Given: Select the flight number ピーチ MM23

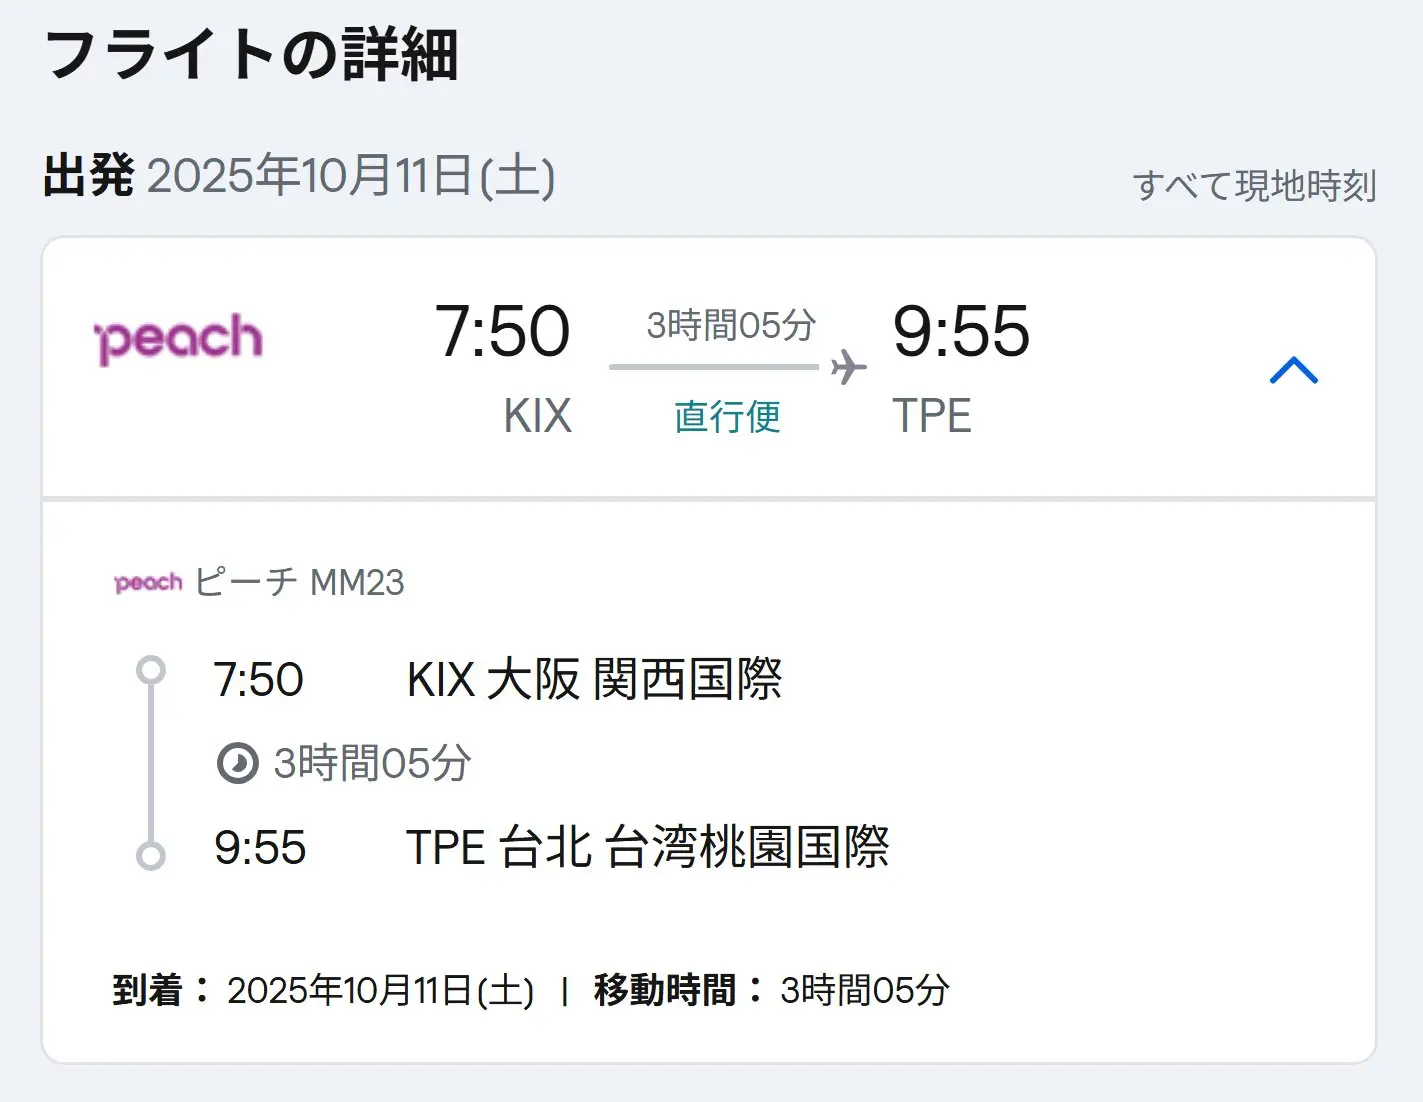Looking at the screenshot, I should tap(299, 582).
